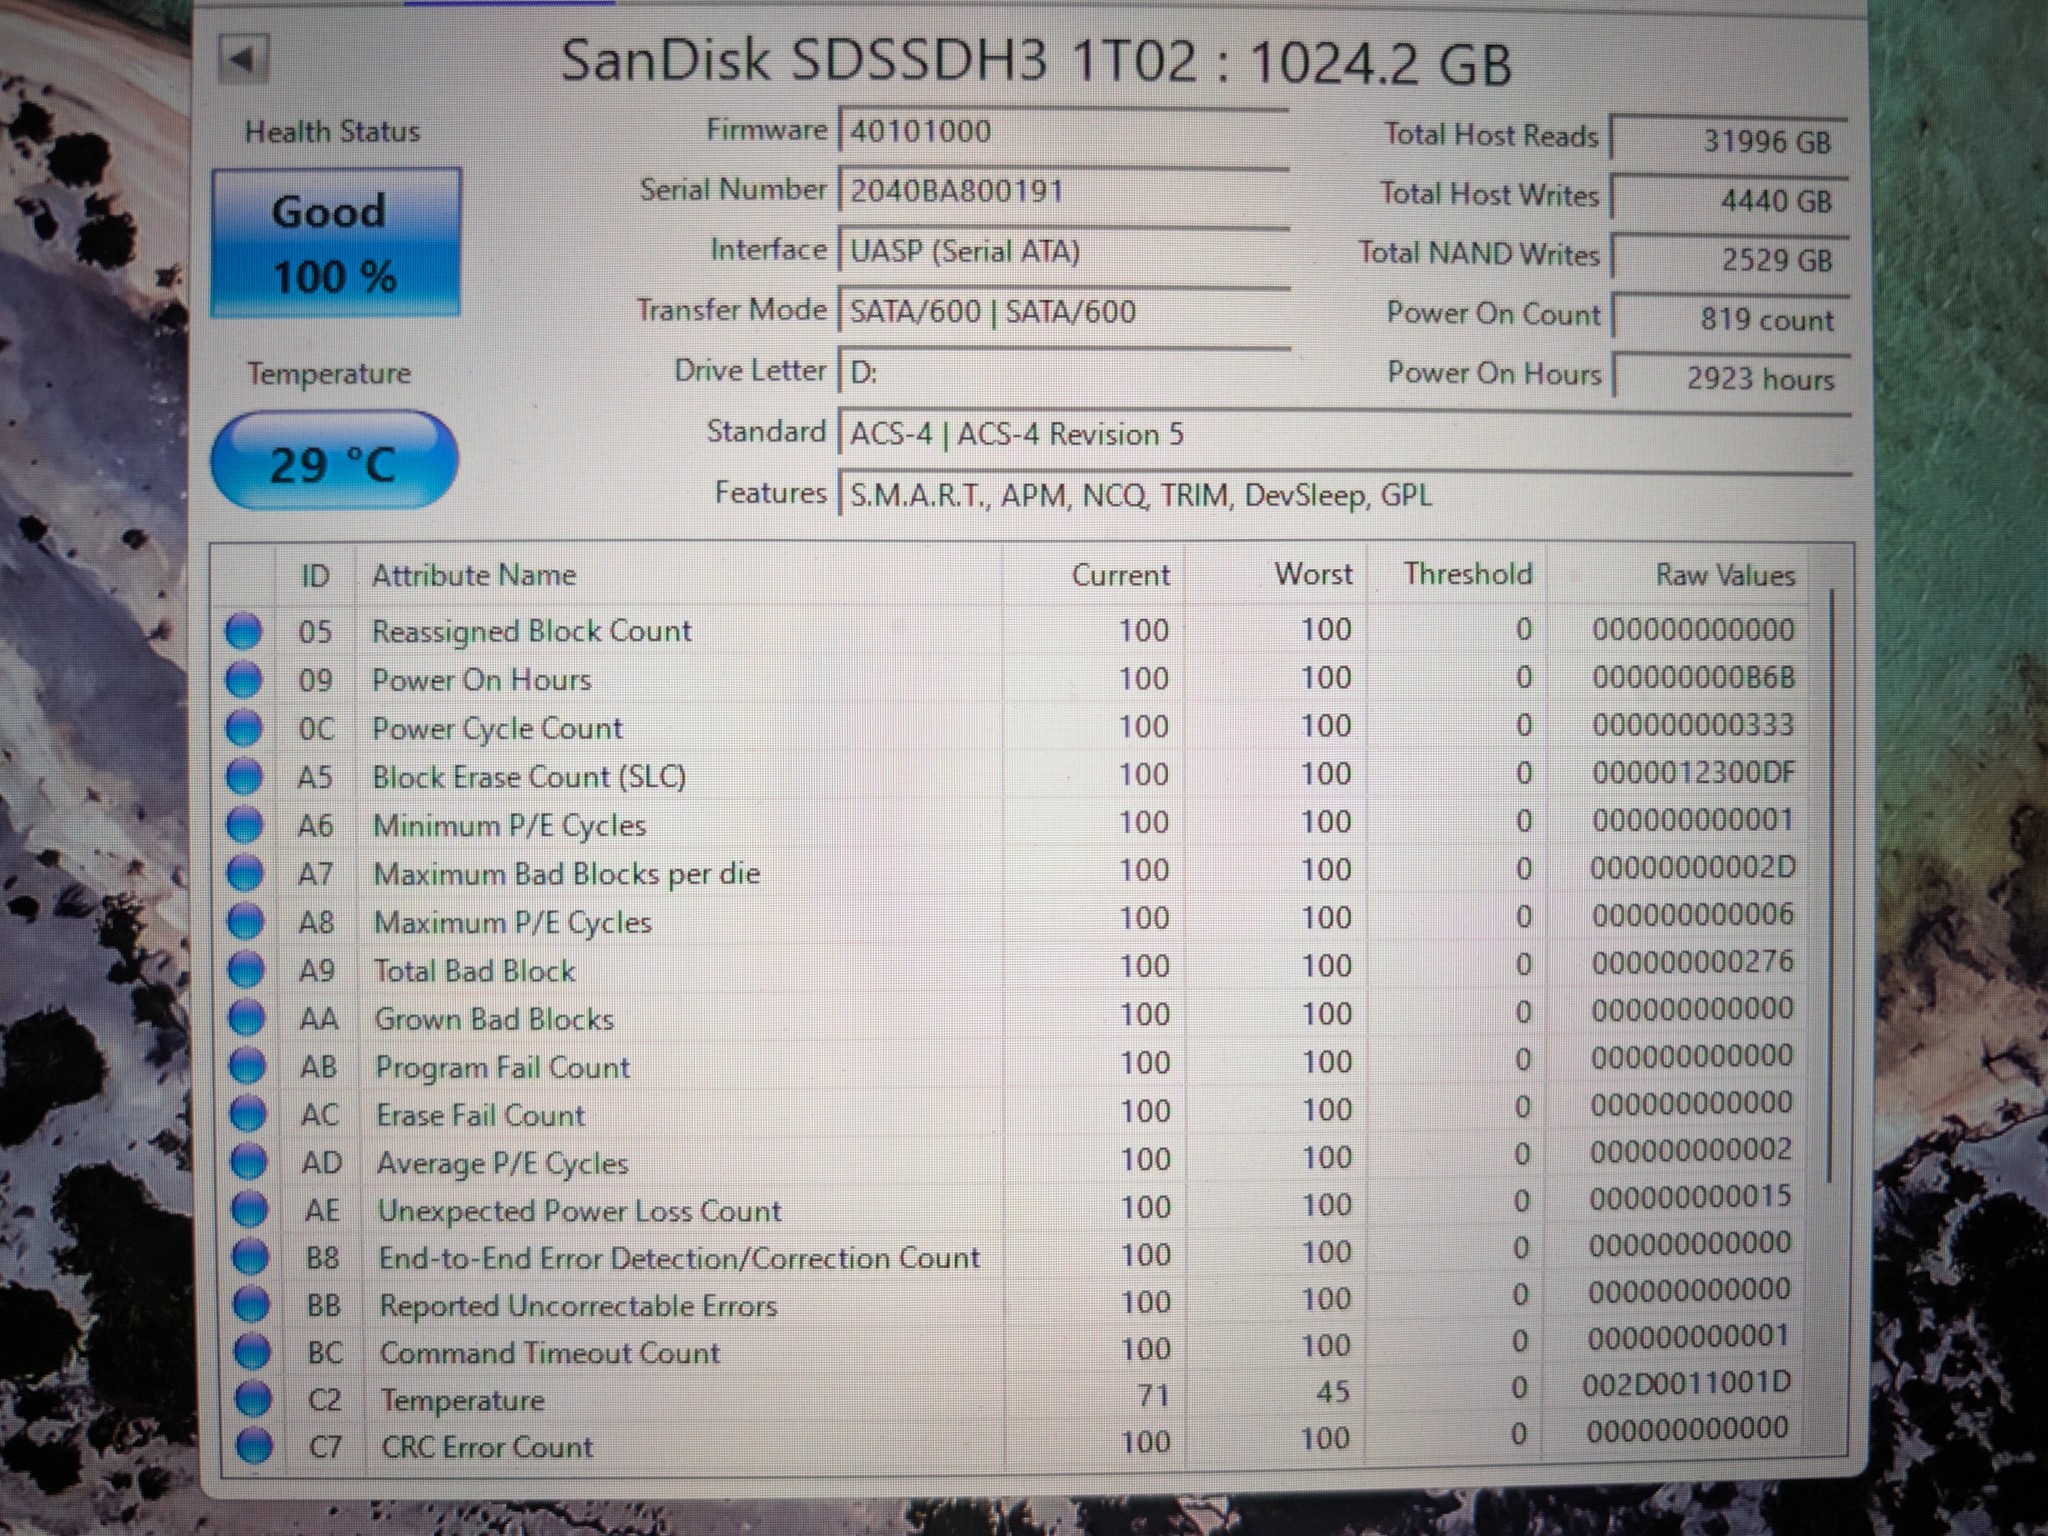Click status dot for Block Erase Count (SLC)
This screenshot has width=2048, height=1536.
tap(244, 776)
